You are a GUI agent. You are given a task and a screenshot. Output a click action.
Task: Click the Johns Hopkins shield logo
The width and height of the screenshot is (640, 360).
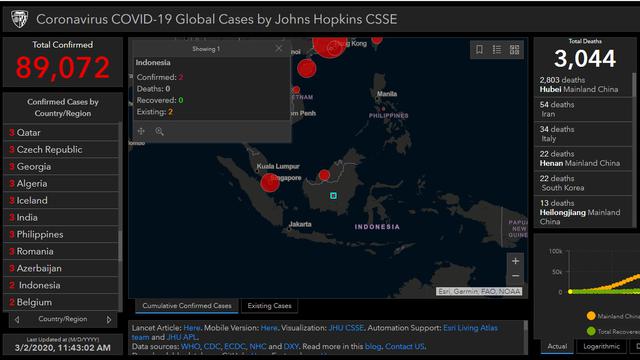[x=19, y=19]
